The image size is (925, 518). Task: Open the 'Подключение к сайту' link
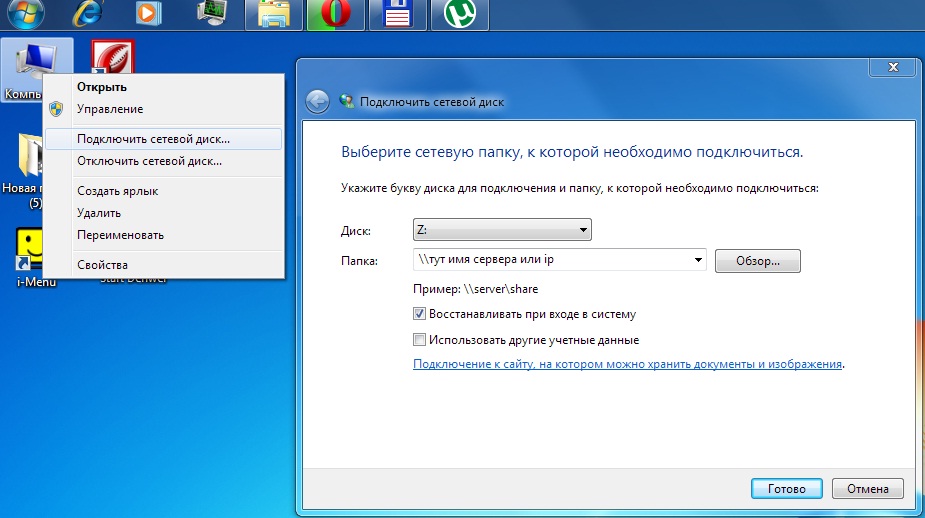[x=628, y=365]
